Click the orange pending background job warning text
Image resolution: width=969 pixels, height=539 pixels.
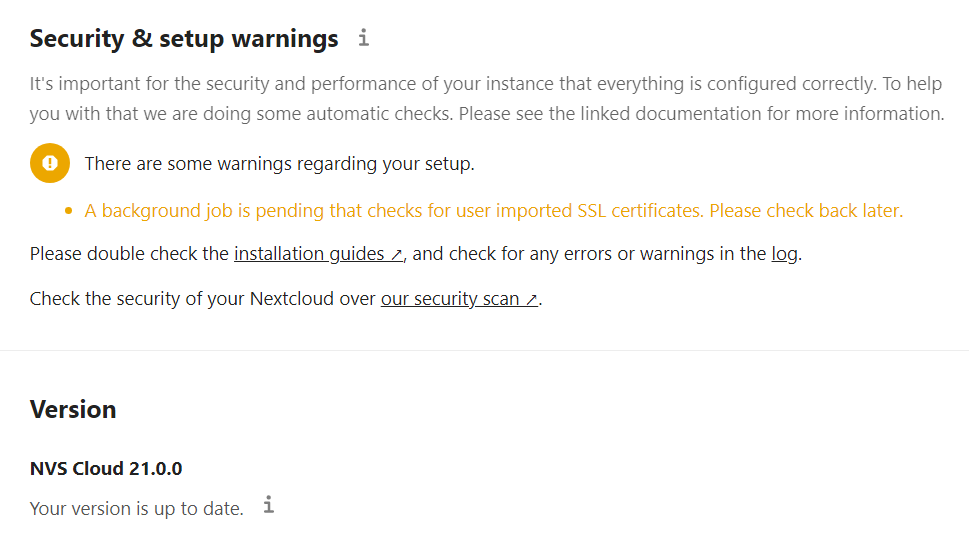[493, 211]
